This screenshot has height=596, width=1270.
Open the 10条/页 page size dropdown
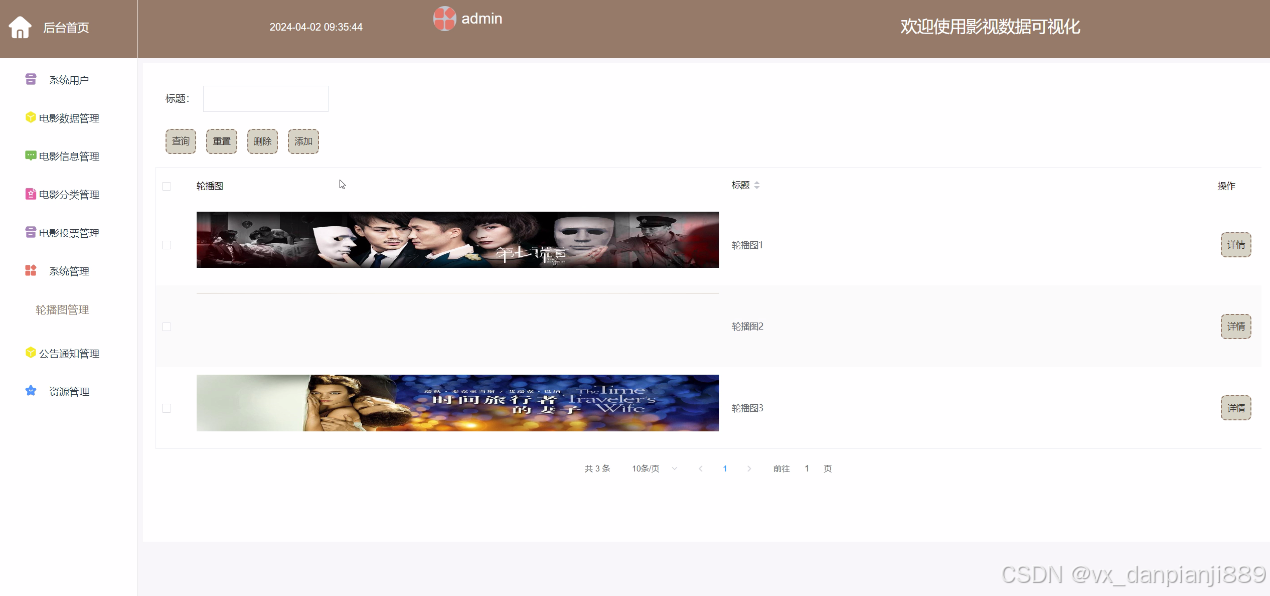point(655,468)
